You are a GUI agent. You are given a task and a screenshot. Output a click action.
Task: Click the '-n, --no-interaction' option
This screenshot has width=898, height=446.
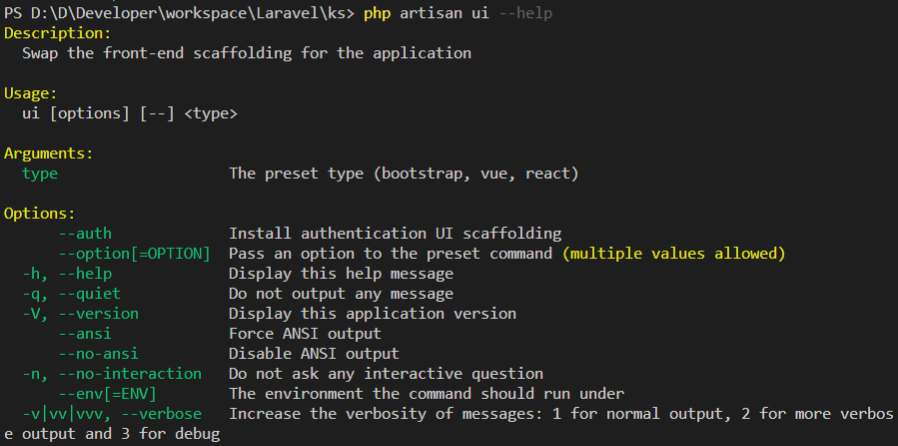coord(112,374)
